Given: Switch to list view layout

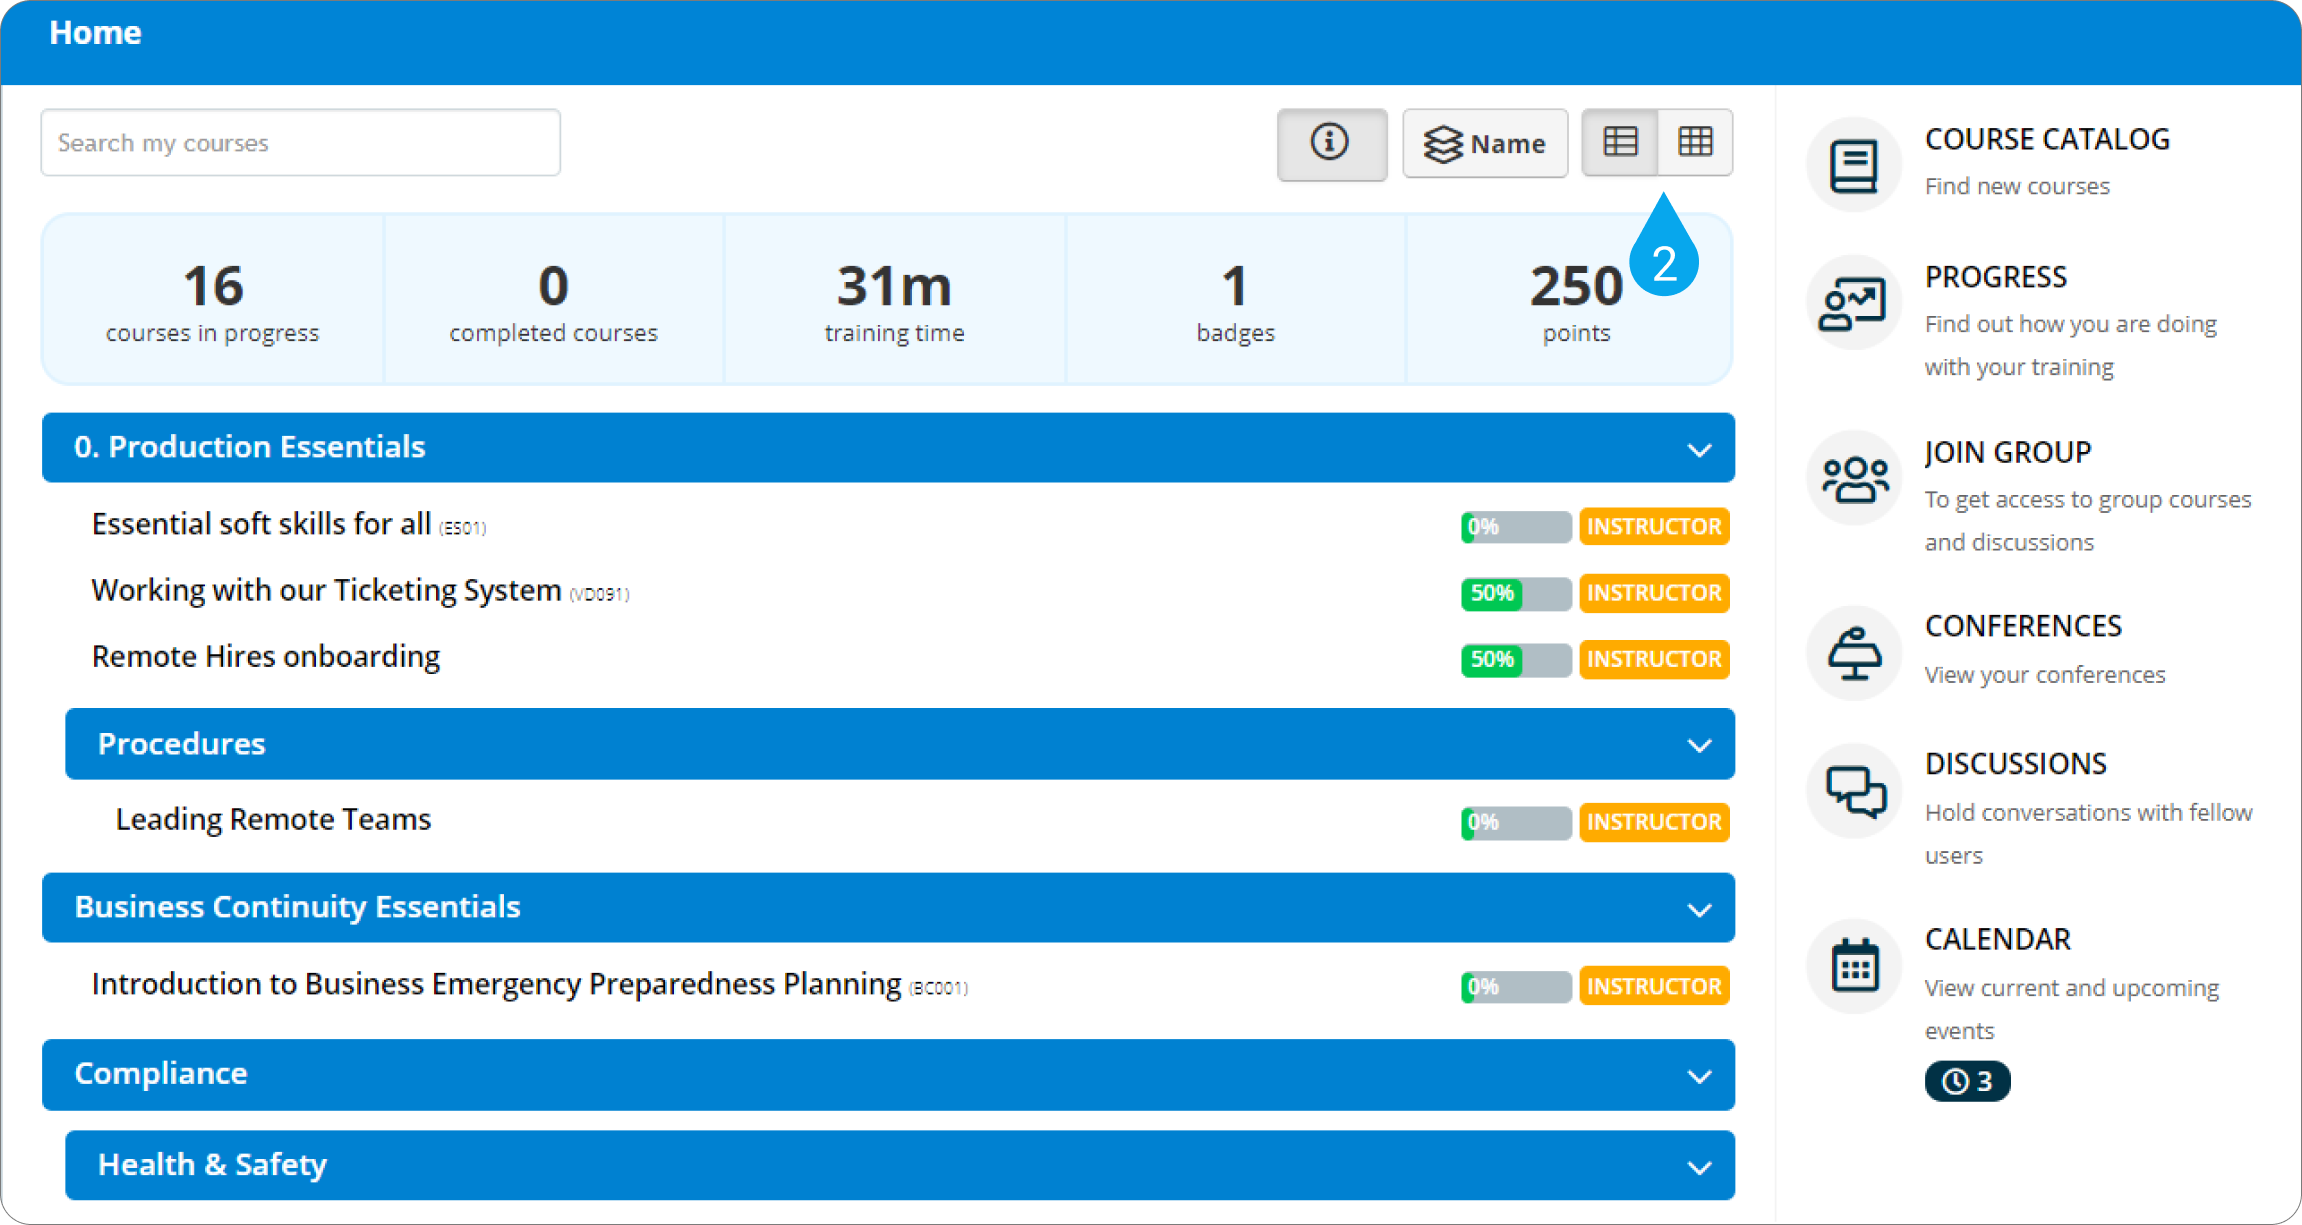Looking at the screenshot, I should click(1620, 142).
